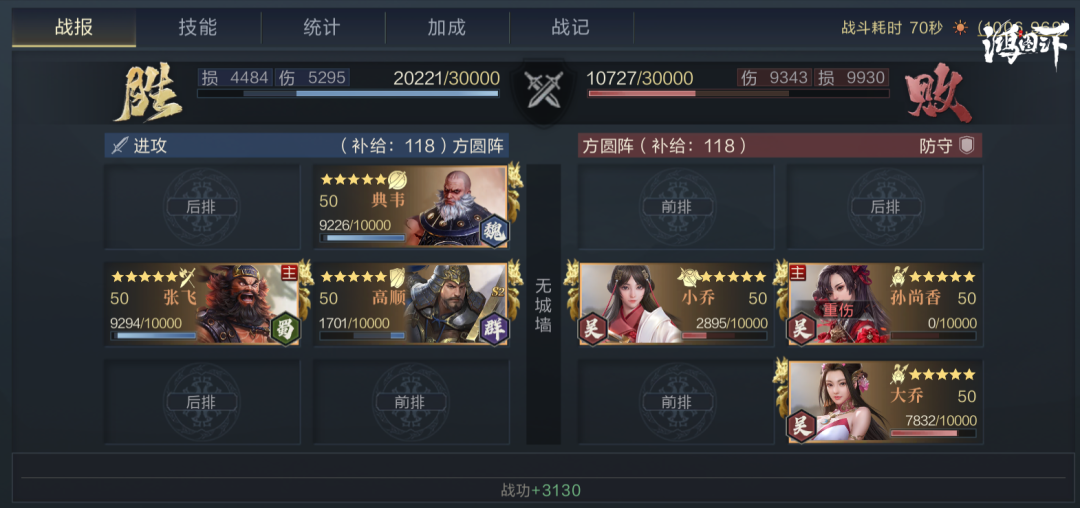This screenshot has height=508, width=1080.
Task: Click the empty 前排 slot below 高顺
Action: coord(411,402)
